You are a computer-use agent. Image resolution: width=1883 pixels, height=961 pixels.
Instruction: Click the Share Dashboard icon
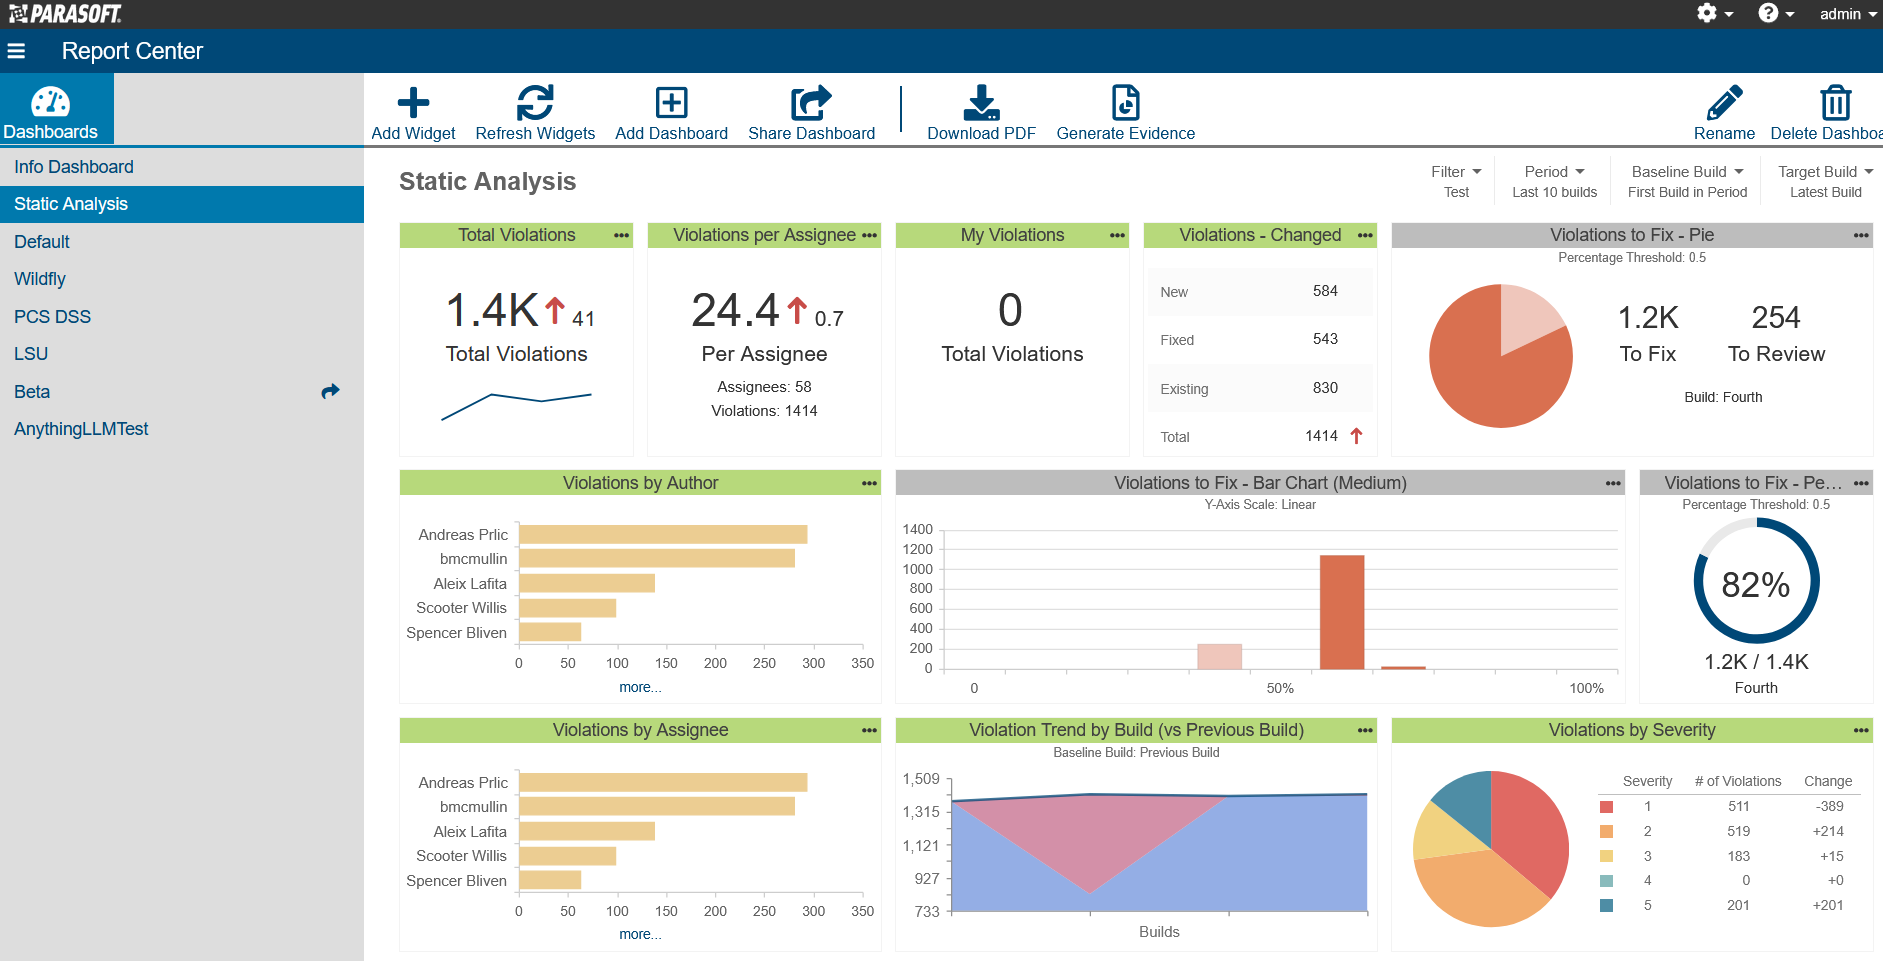click(810, 100)
